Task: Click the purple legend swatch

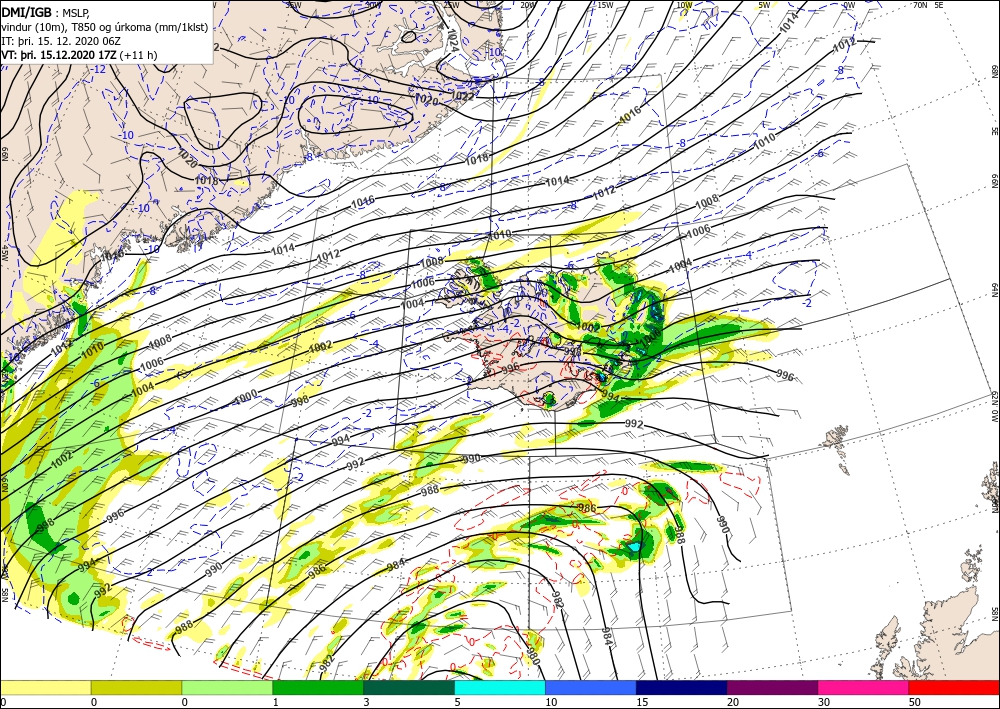Action: click(772, 687)
